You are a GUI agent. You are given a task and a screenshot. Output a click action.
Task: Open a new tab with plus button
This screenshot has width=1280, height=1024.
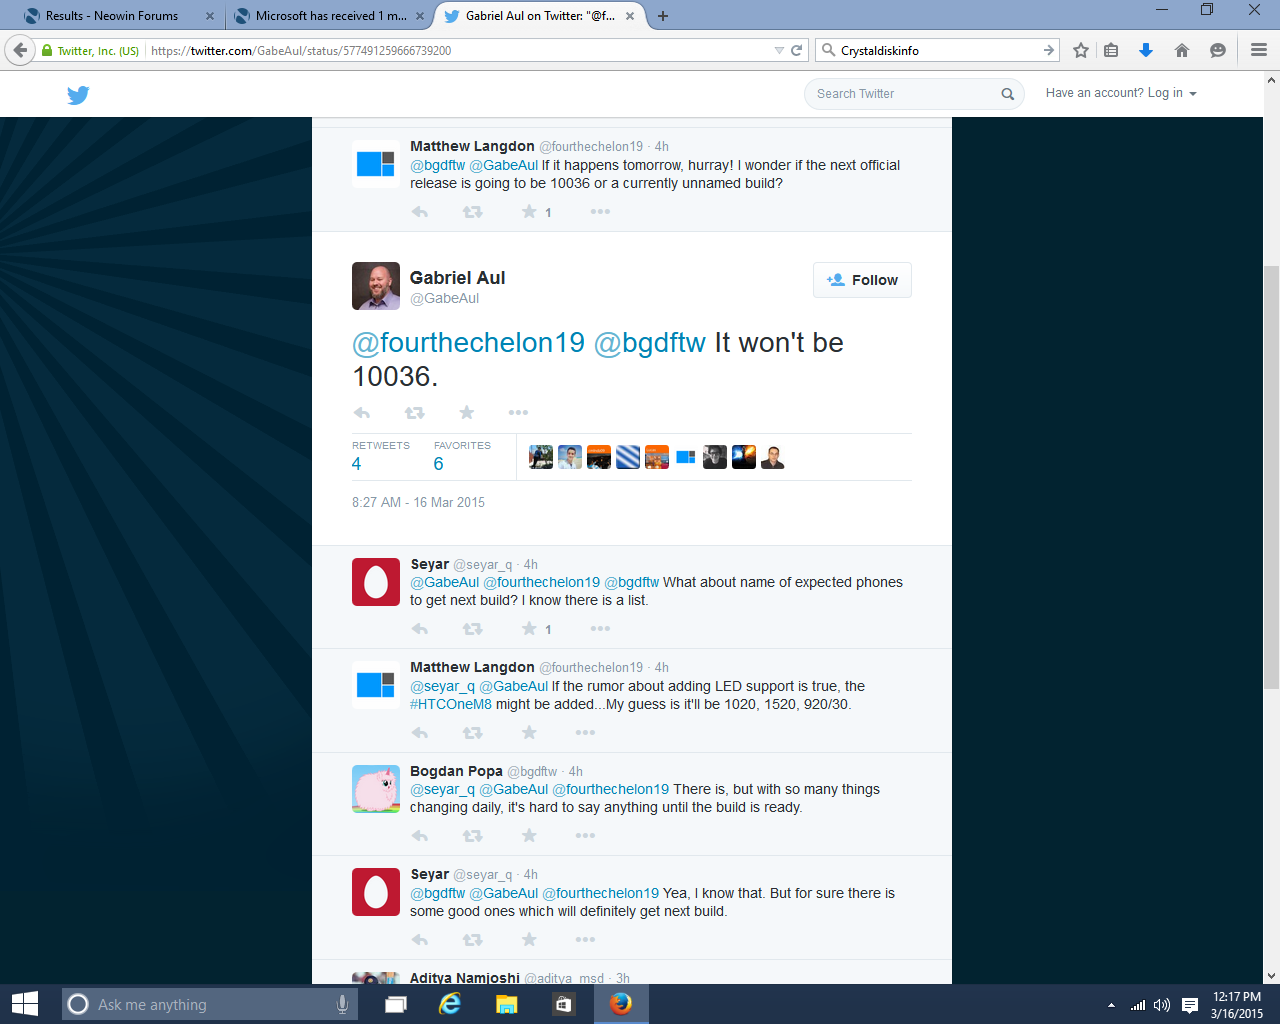tap(663, 16)
